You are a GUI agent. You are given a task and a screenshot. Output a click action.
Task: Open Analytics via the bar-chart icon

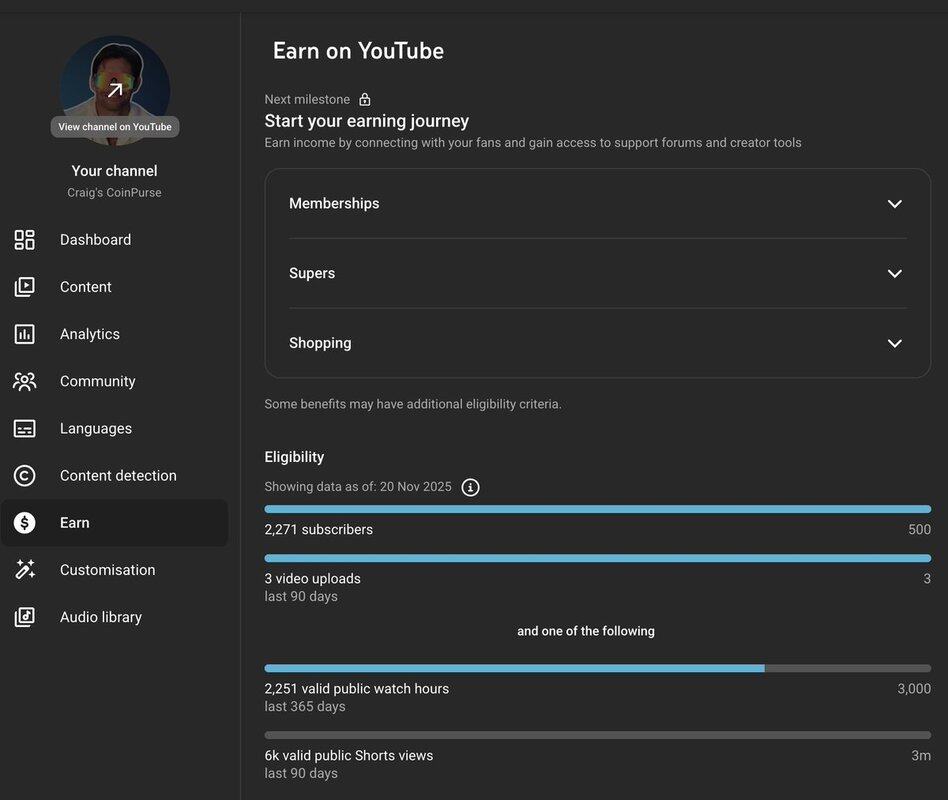pyautogui.click(x=25, y=334)
